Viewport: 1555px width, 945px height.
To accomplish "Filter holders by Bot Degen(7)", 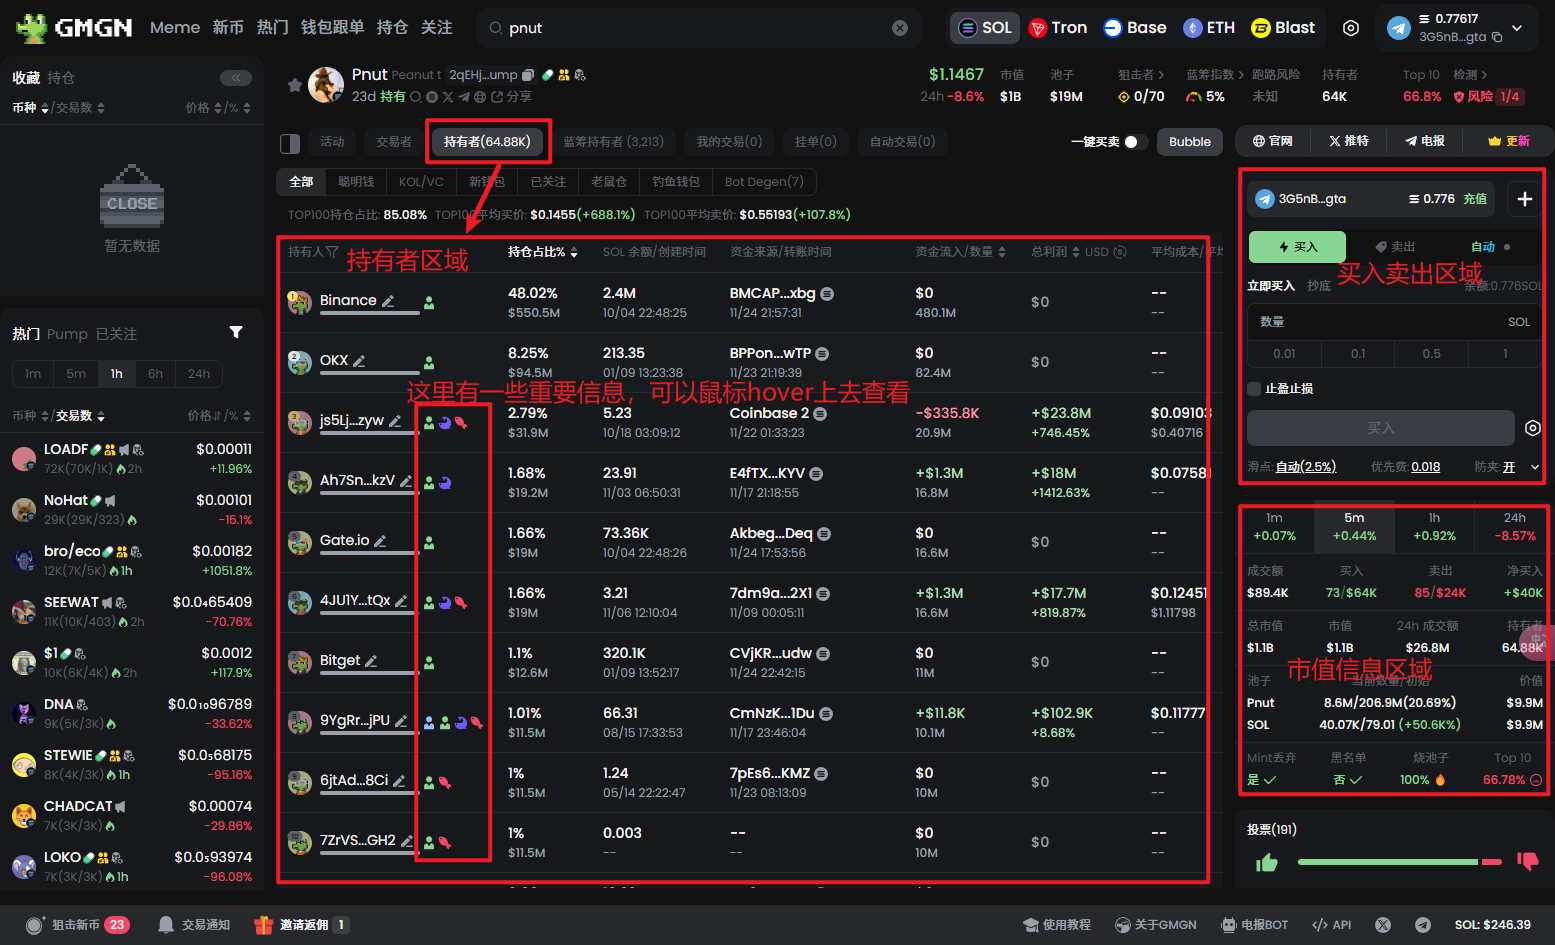I will (x=764, y=182).
